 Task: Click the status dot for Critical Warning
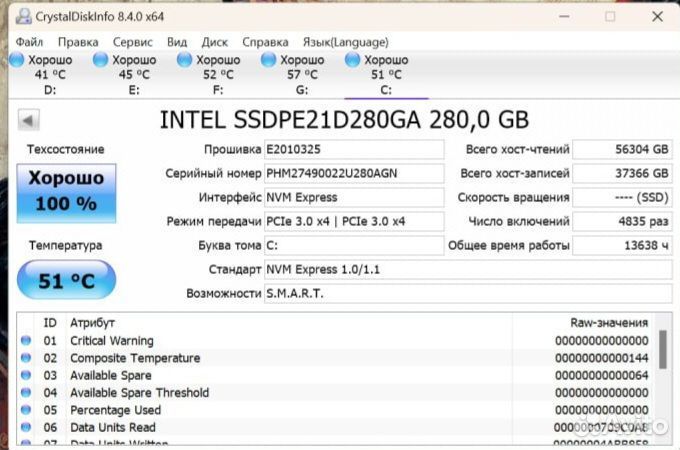26,340
